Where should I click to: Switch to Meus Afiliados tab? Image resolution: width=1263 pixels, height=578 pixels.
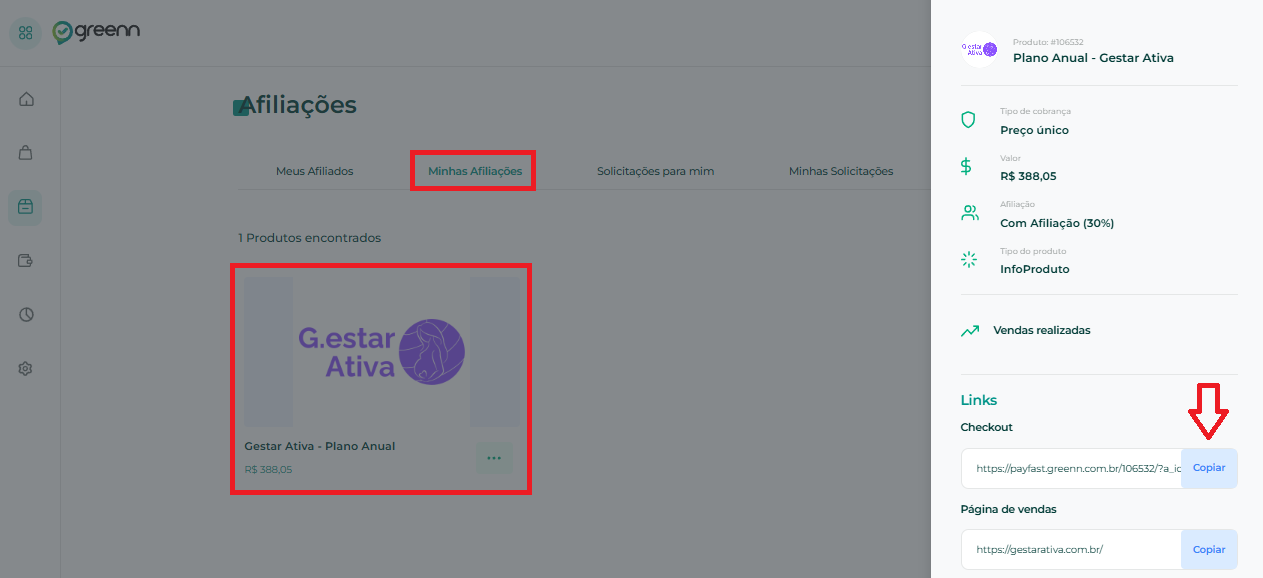coord(314,171)
